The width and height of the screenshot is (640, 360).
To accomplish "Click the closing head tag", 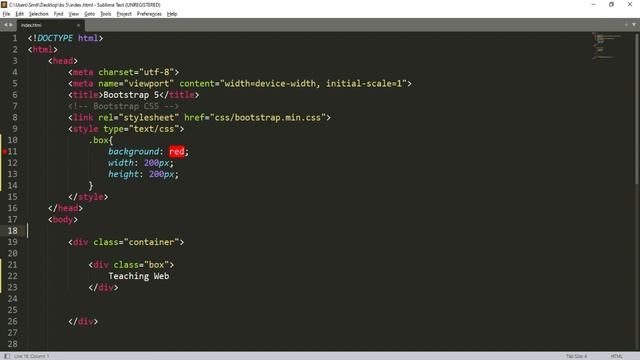I will [65, 209].
